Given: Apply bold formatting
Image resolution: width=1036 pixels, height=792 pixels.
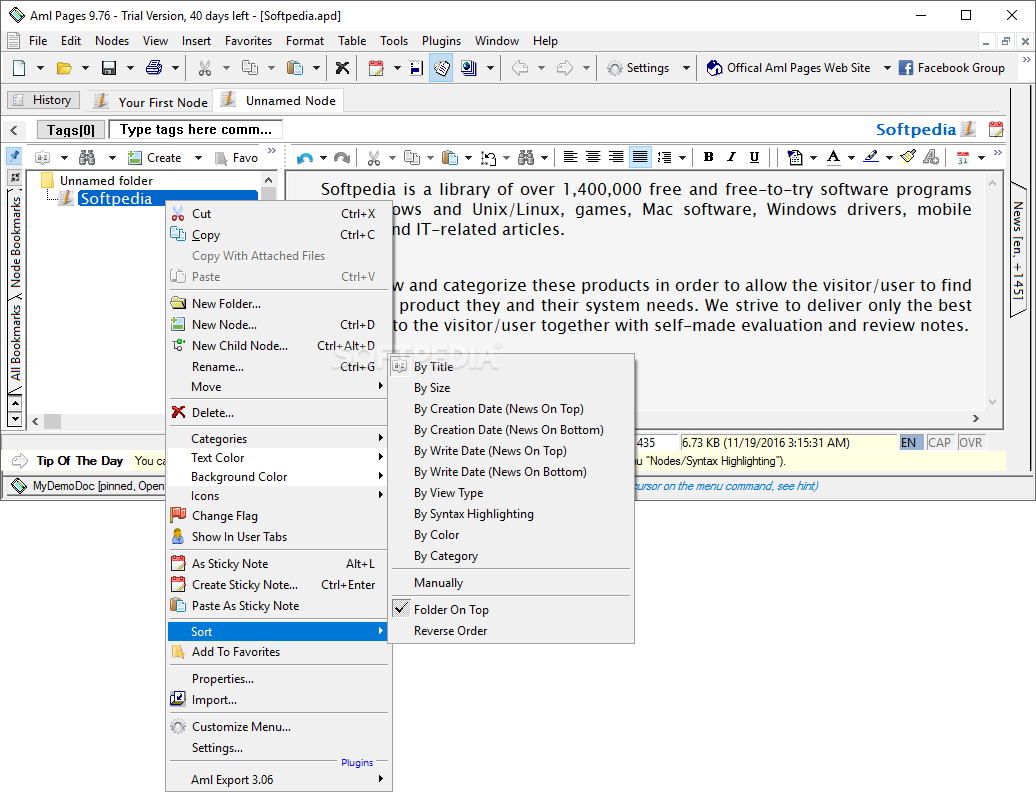Looking at the screenshot, I should (x=708, y=157).
